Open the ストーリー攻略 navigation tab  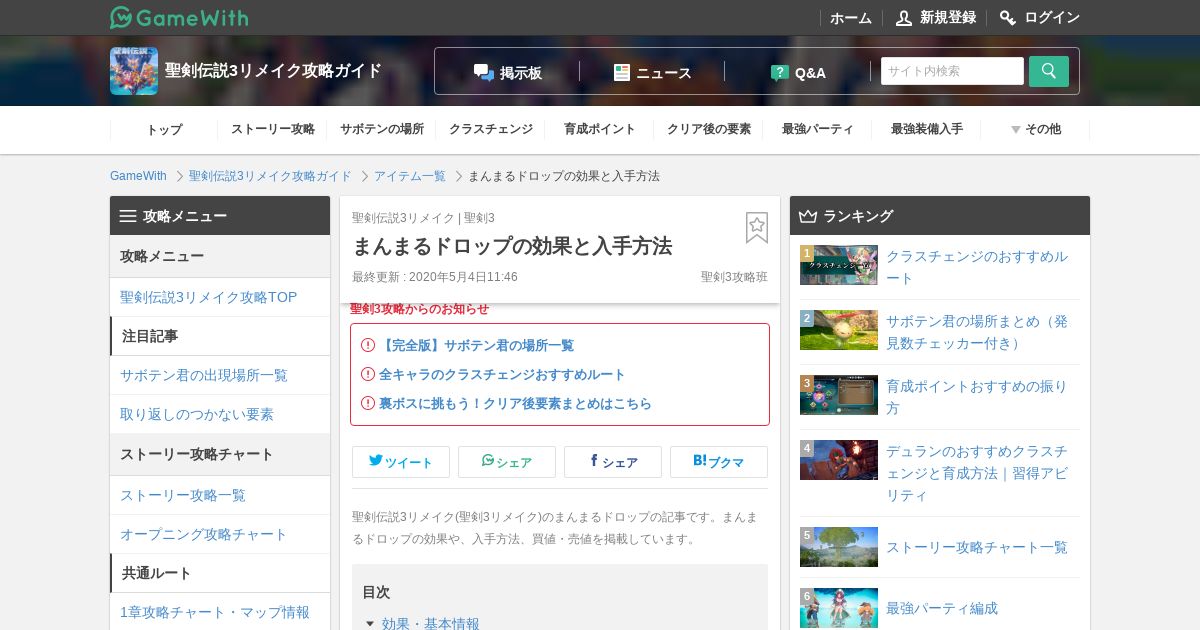point(273,129)
